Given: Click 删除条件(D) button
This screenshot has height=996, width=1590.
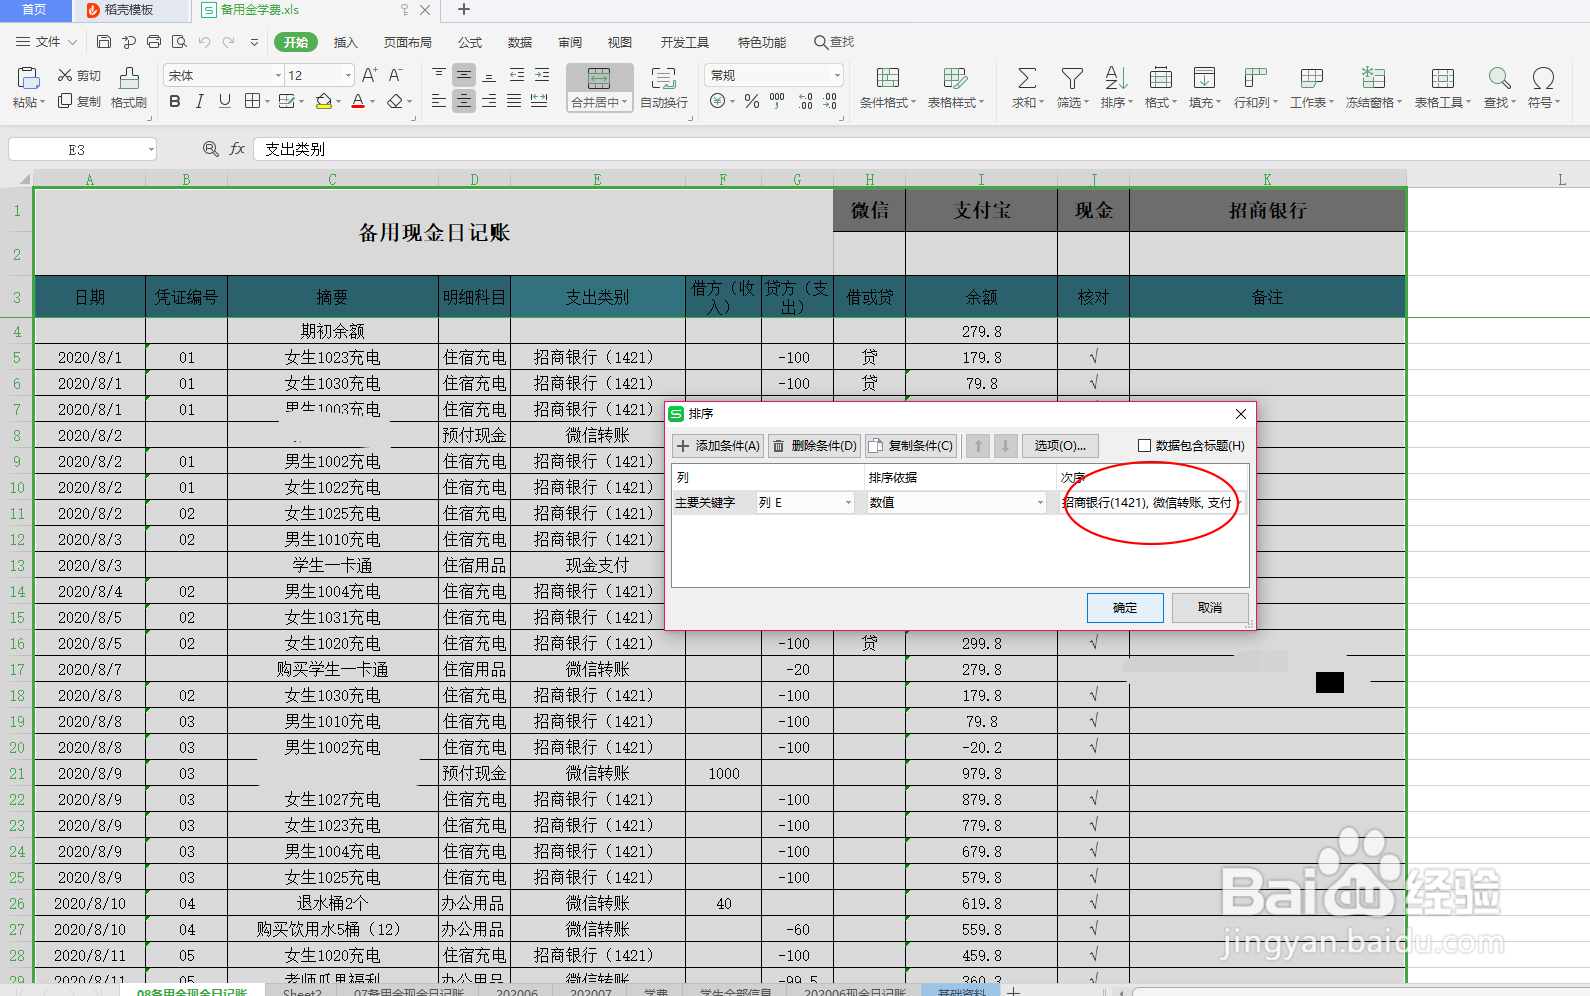Looking at the screenshot, I should (814, 446).
